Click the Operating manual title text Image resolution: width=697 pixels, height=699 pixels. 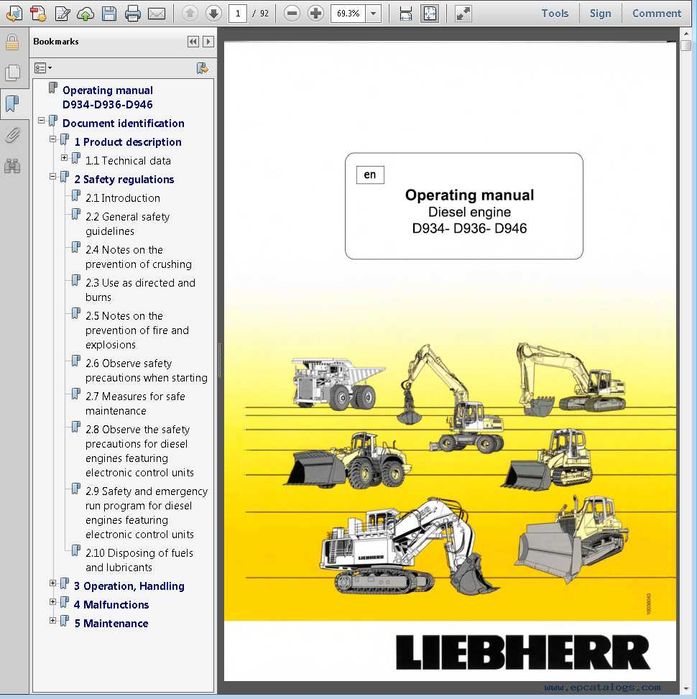pyautogui.click(x=469, y=195)
